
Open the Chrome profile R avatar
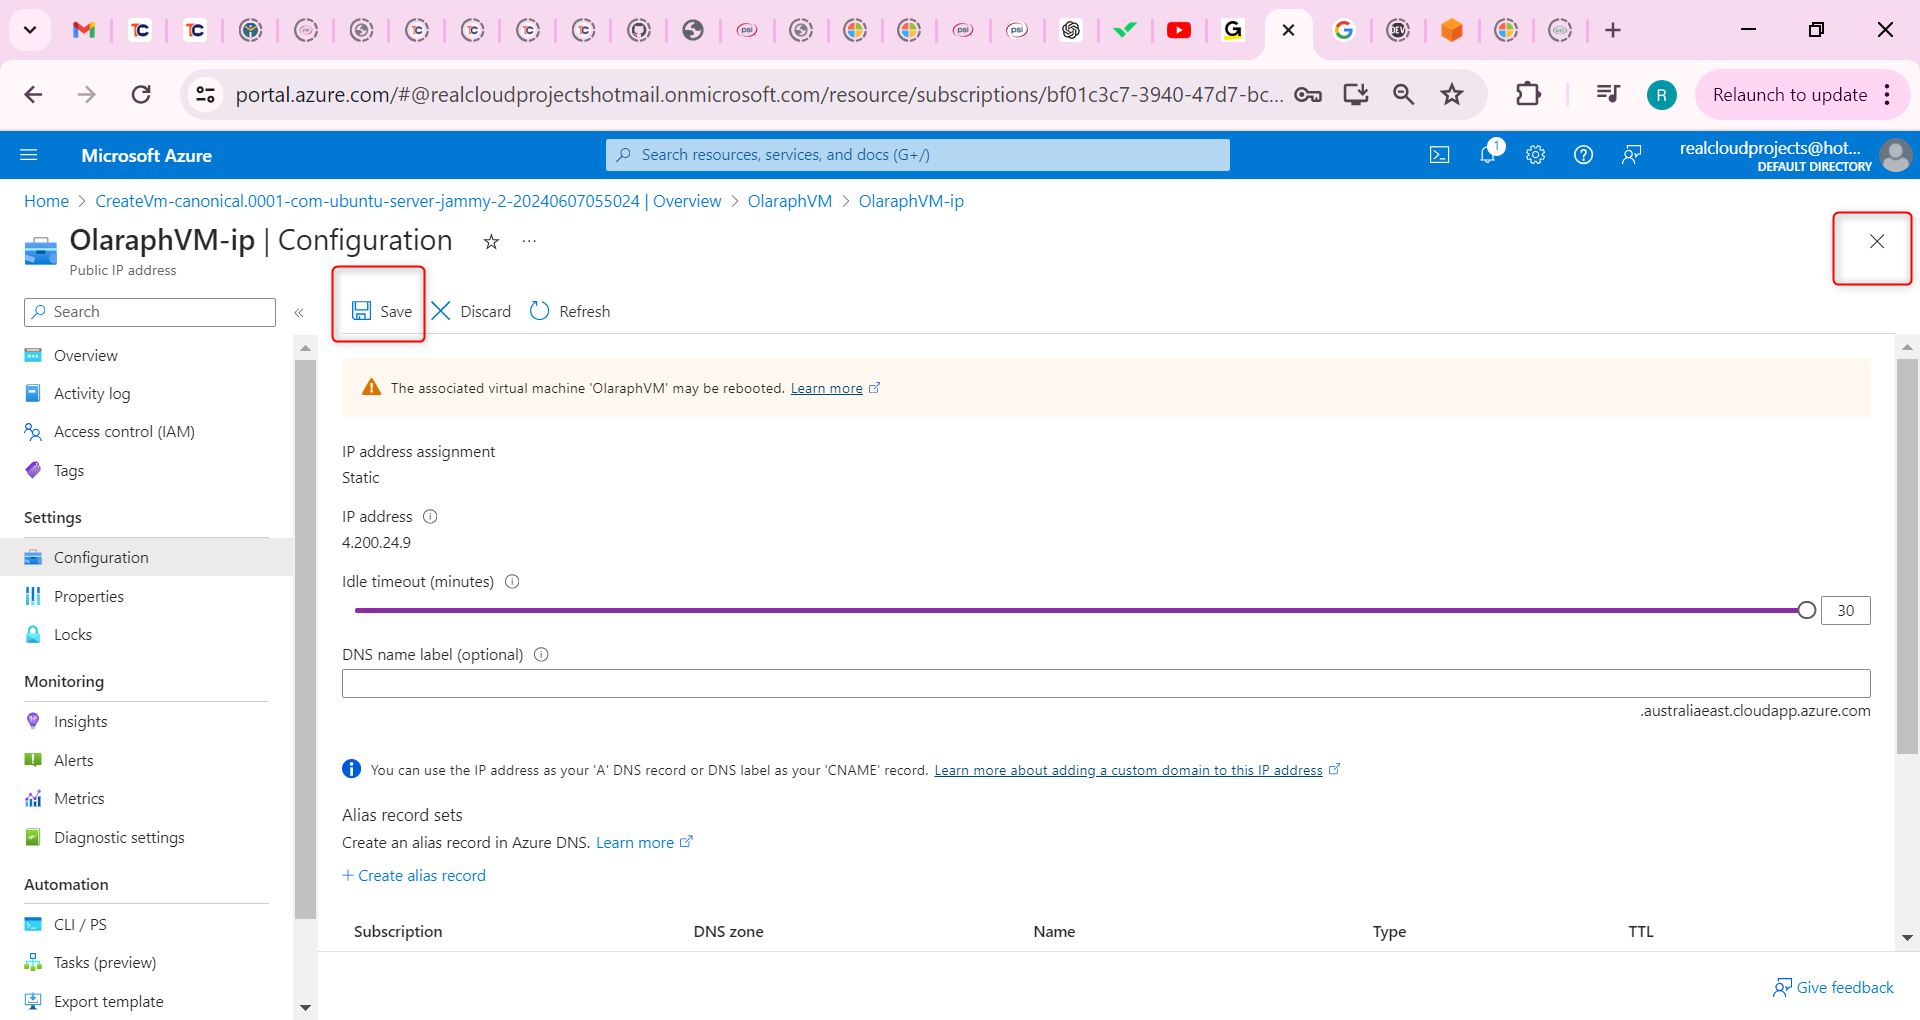coord(1661,95)
